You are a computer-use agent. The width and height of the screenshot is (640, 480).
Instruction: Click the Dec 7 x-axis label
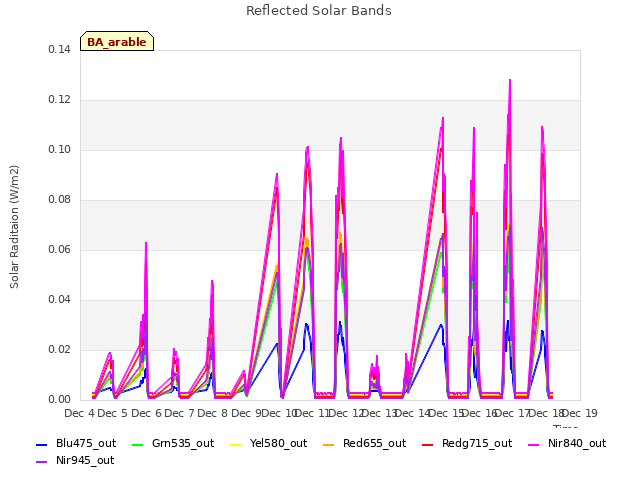[180, 413]
